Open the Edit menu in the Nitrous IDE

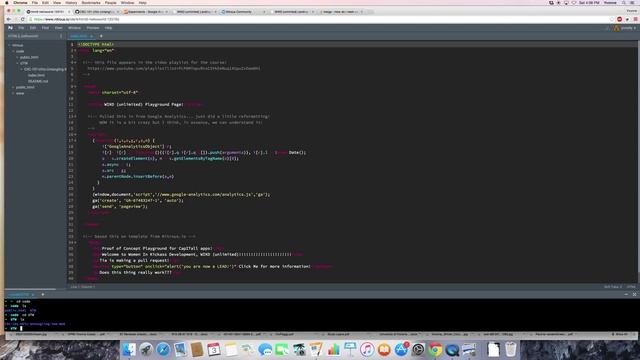(33, 28)
